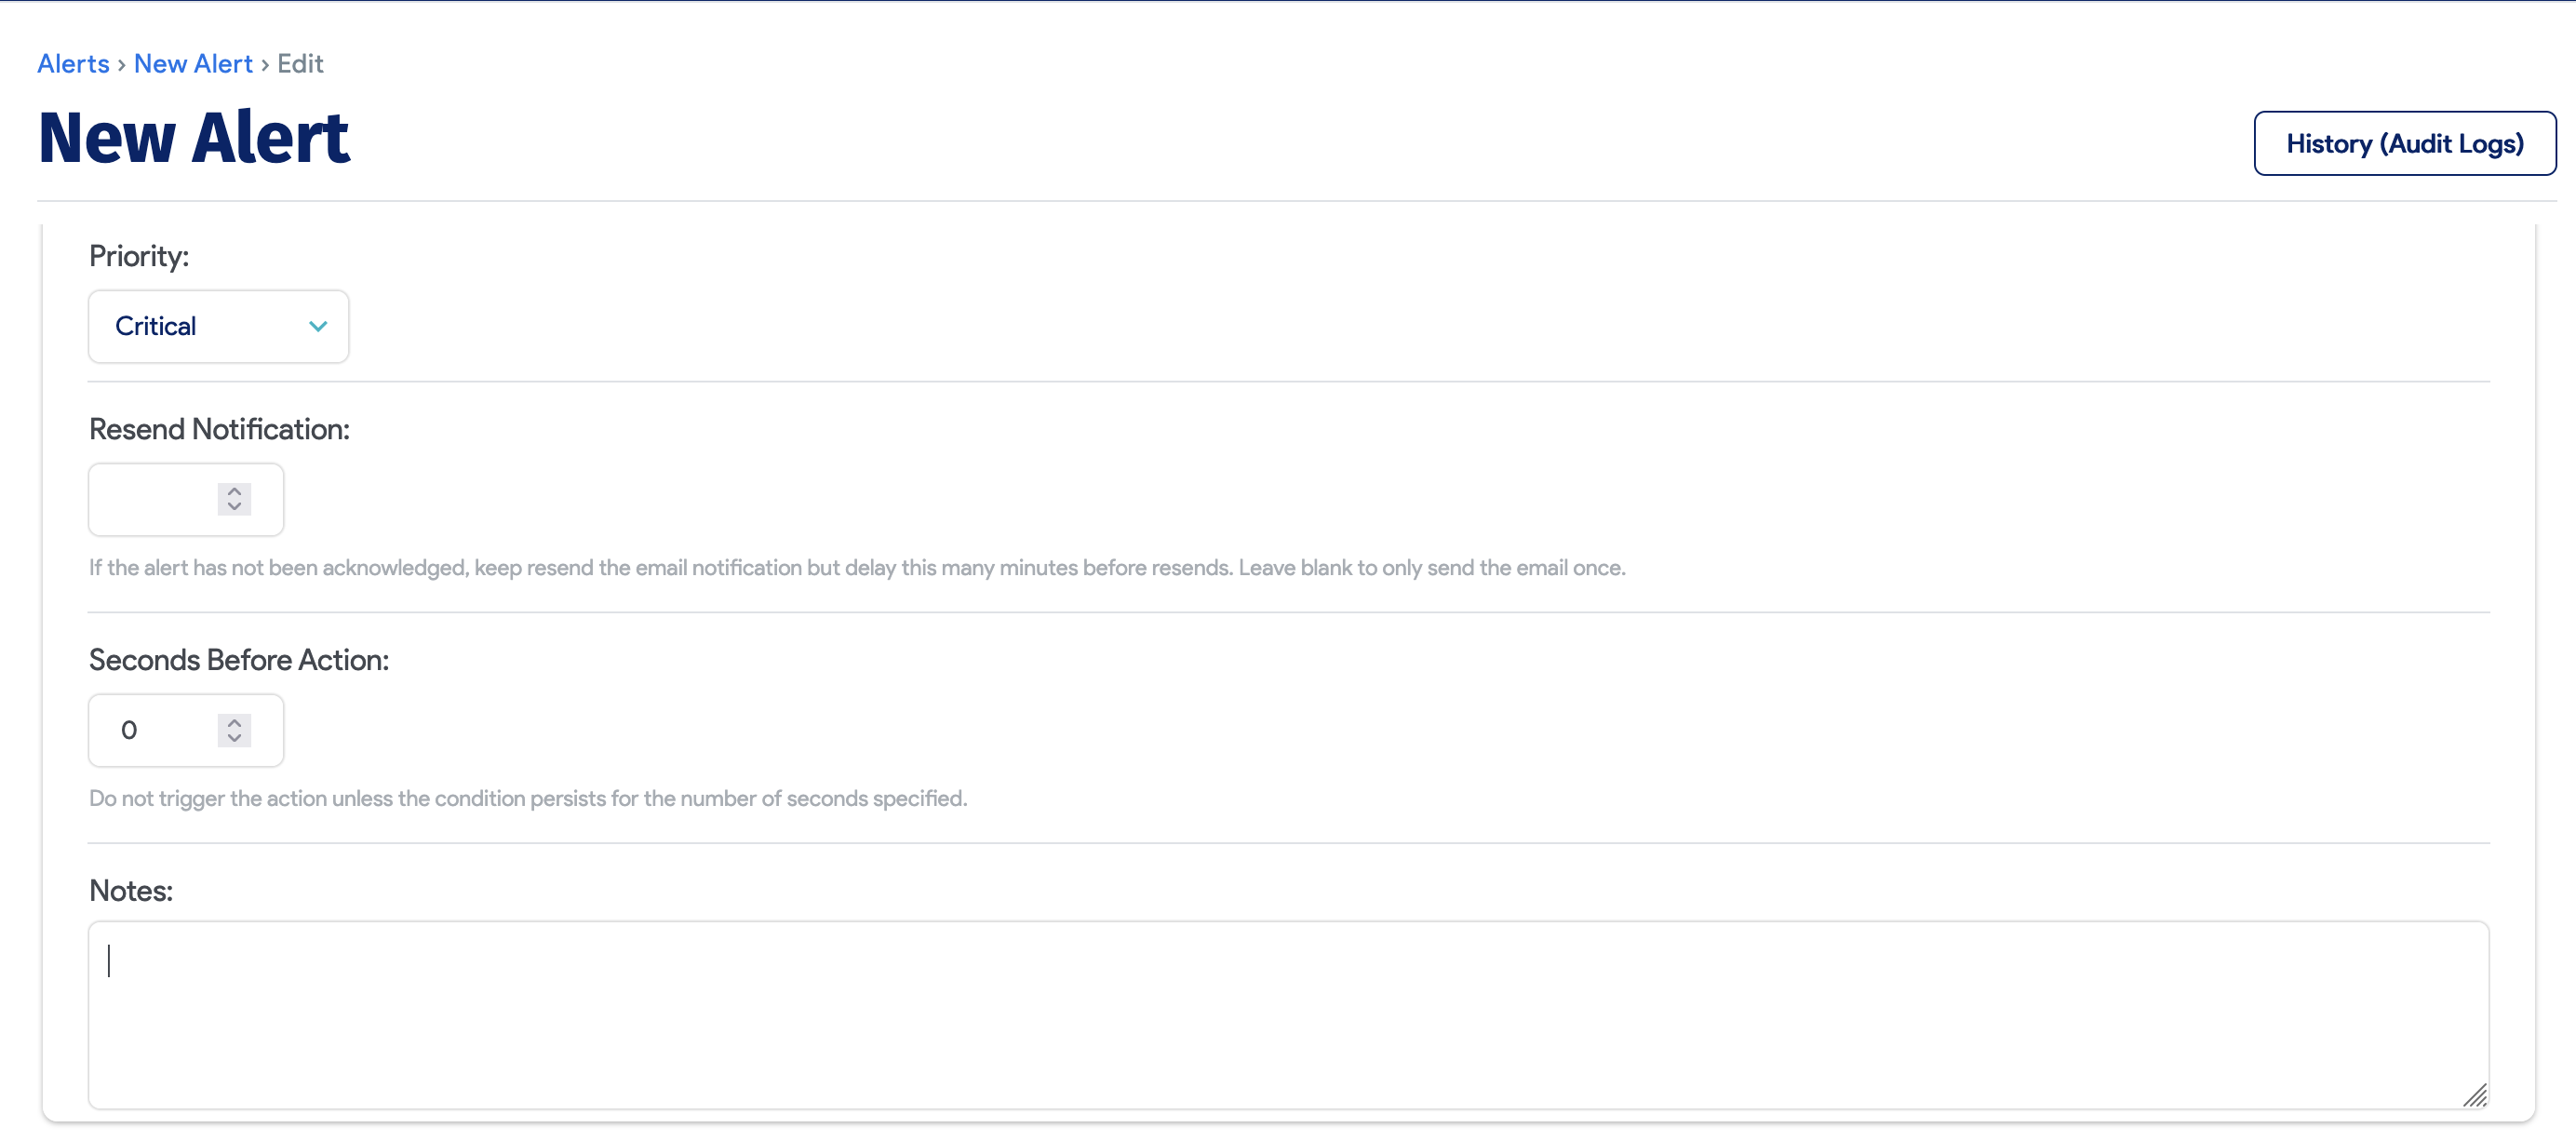Increase the Resend Notification value with up arrow
The height and width of the screenshot is (1141, 2576).
tap(234, 491)
